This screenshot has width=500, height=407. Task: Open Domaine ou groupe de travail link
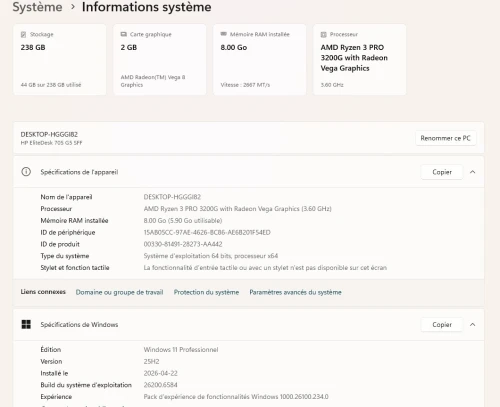pos(119,292)
